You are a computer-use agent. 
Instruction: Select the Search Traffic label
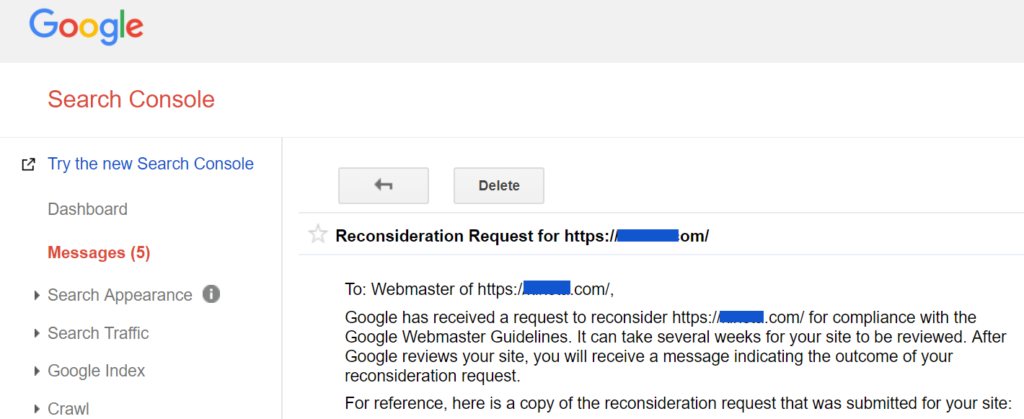(x=98, y=333)
